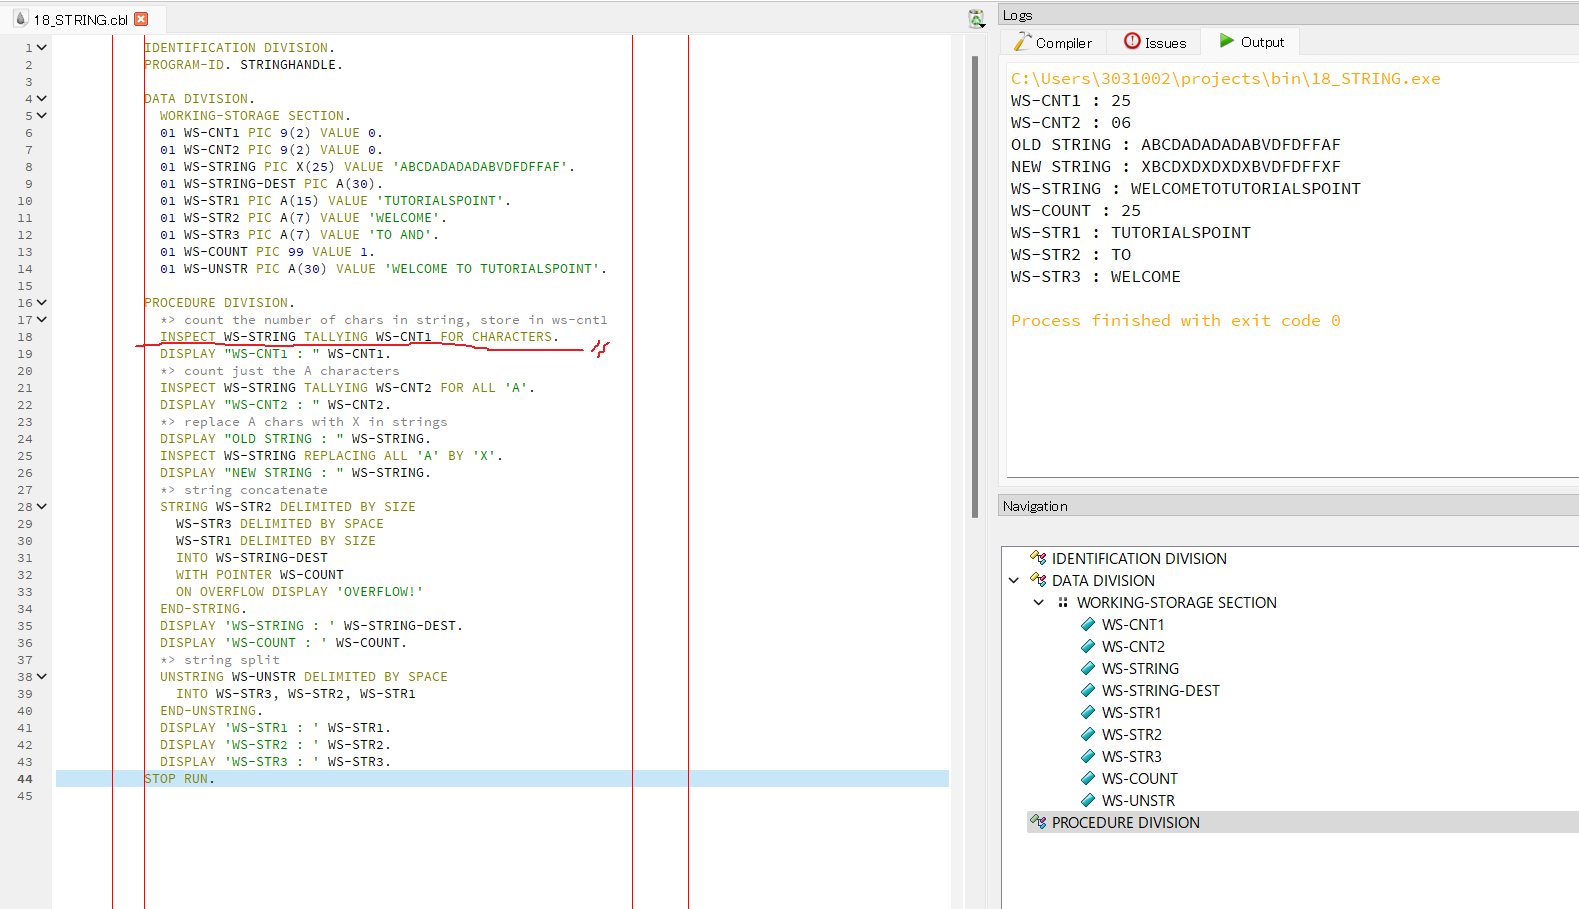Image resolution: width=1579 pixels, height=909 pixels.
Task: Click the PROGRAM-ID. STRINGHANDLE. code line
Action: pos(243,65)
